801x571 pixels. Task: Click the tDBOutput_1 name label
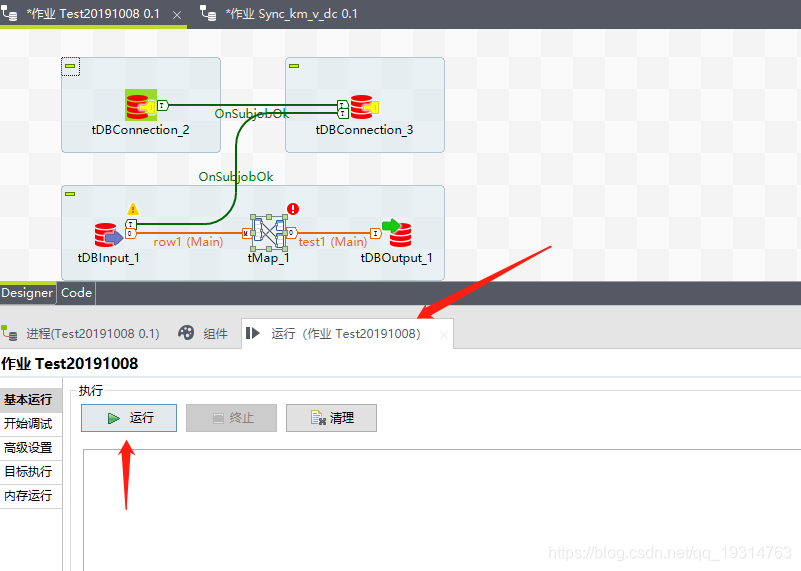[396, 258]
